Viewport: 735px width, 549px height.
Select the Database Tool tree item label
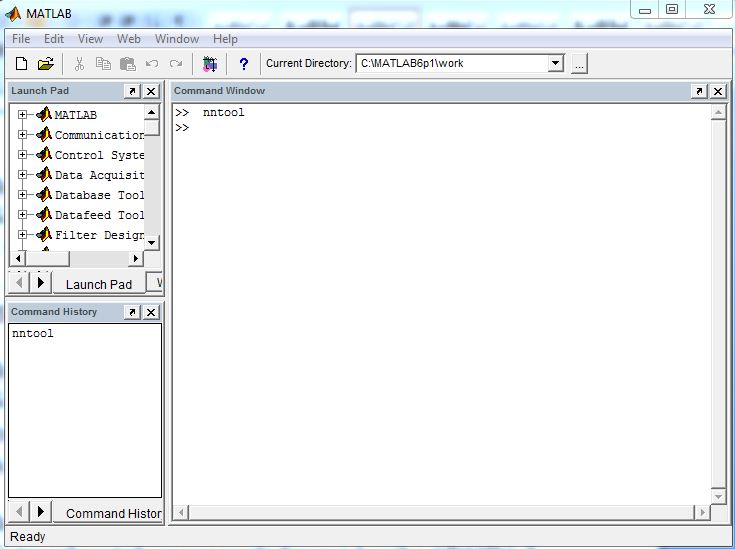[99, 195]
